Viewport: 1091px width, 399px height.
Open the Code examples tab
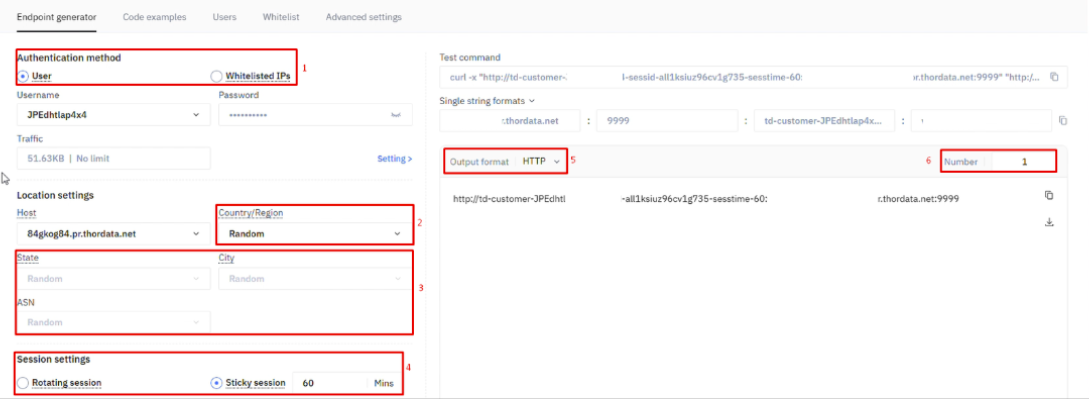click(154, 17)
